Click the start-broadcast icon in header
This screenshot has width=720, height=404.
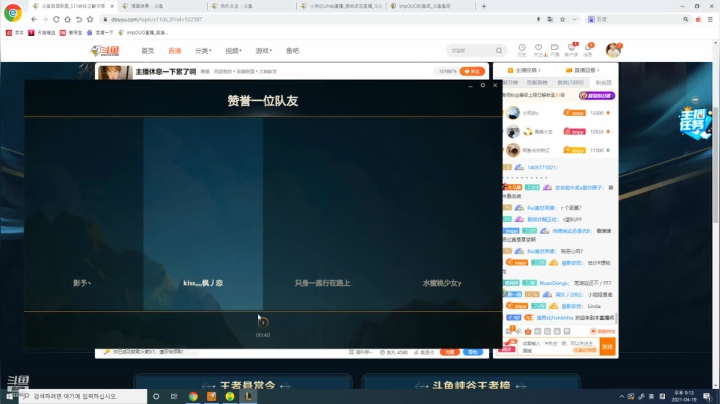pyautogui.click(x=555, y=50)
